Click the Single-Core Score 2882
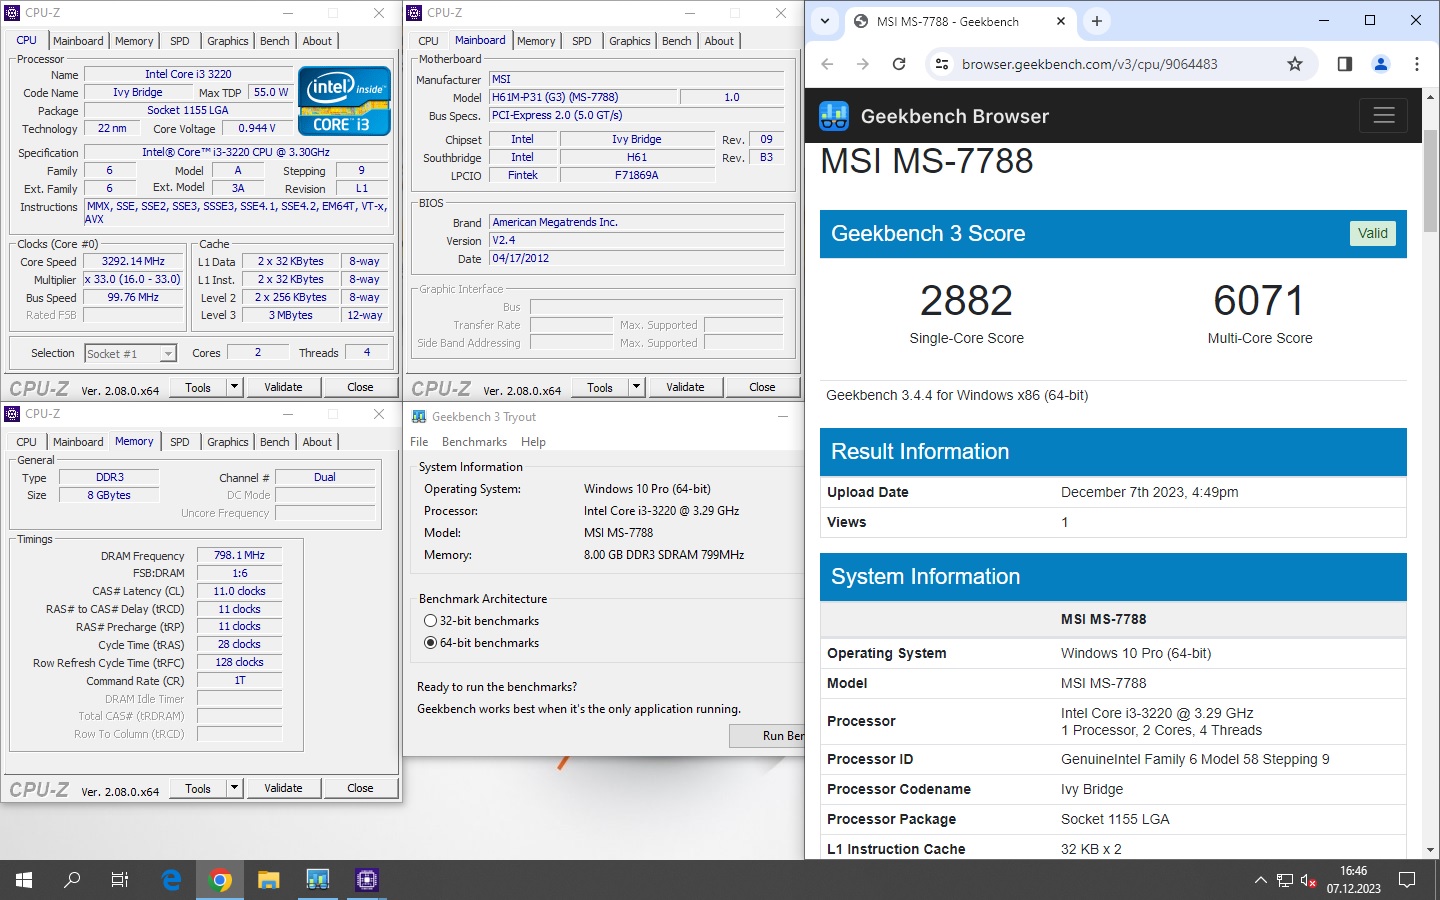 pyautogui.click(x=967, y=300)
